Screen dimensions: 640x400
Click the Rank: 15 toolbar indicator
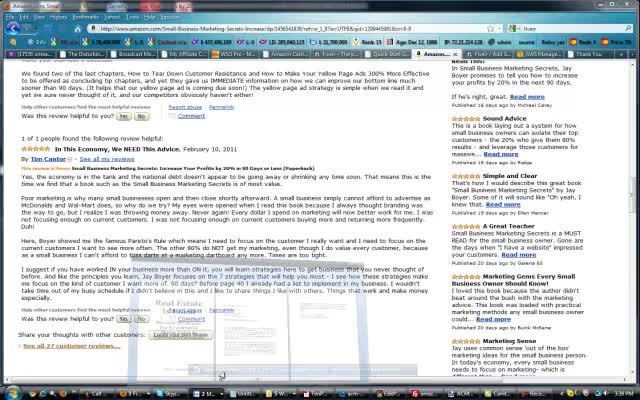[367, 42]
